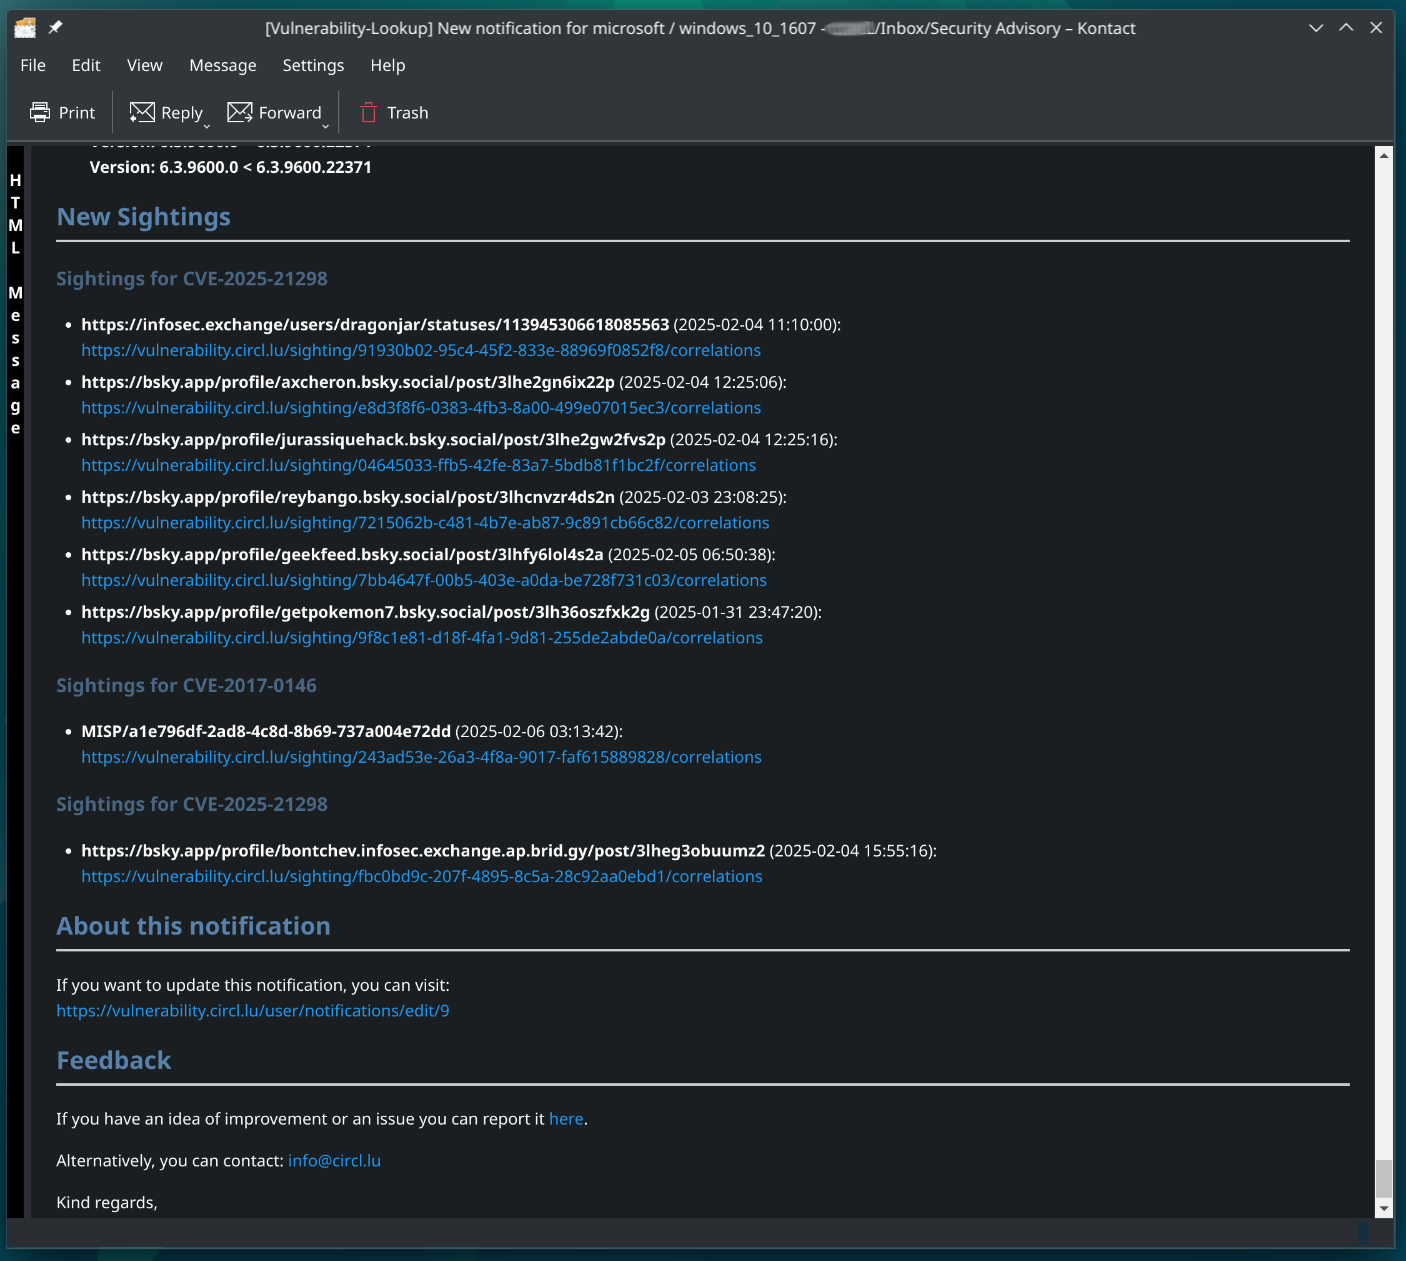This screenshot has height=1261, width=1406.
Task: Click the scrollbar down arrow
Action: (1384, 1208)
